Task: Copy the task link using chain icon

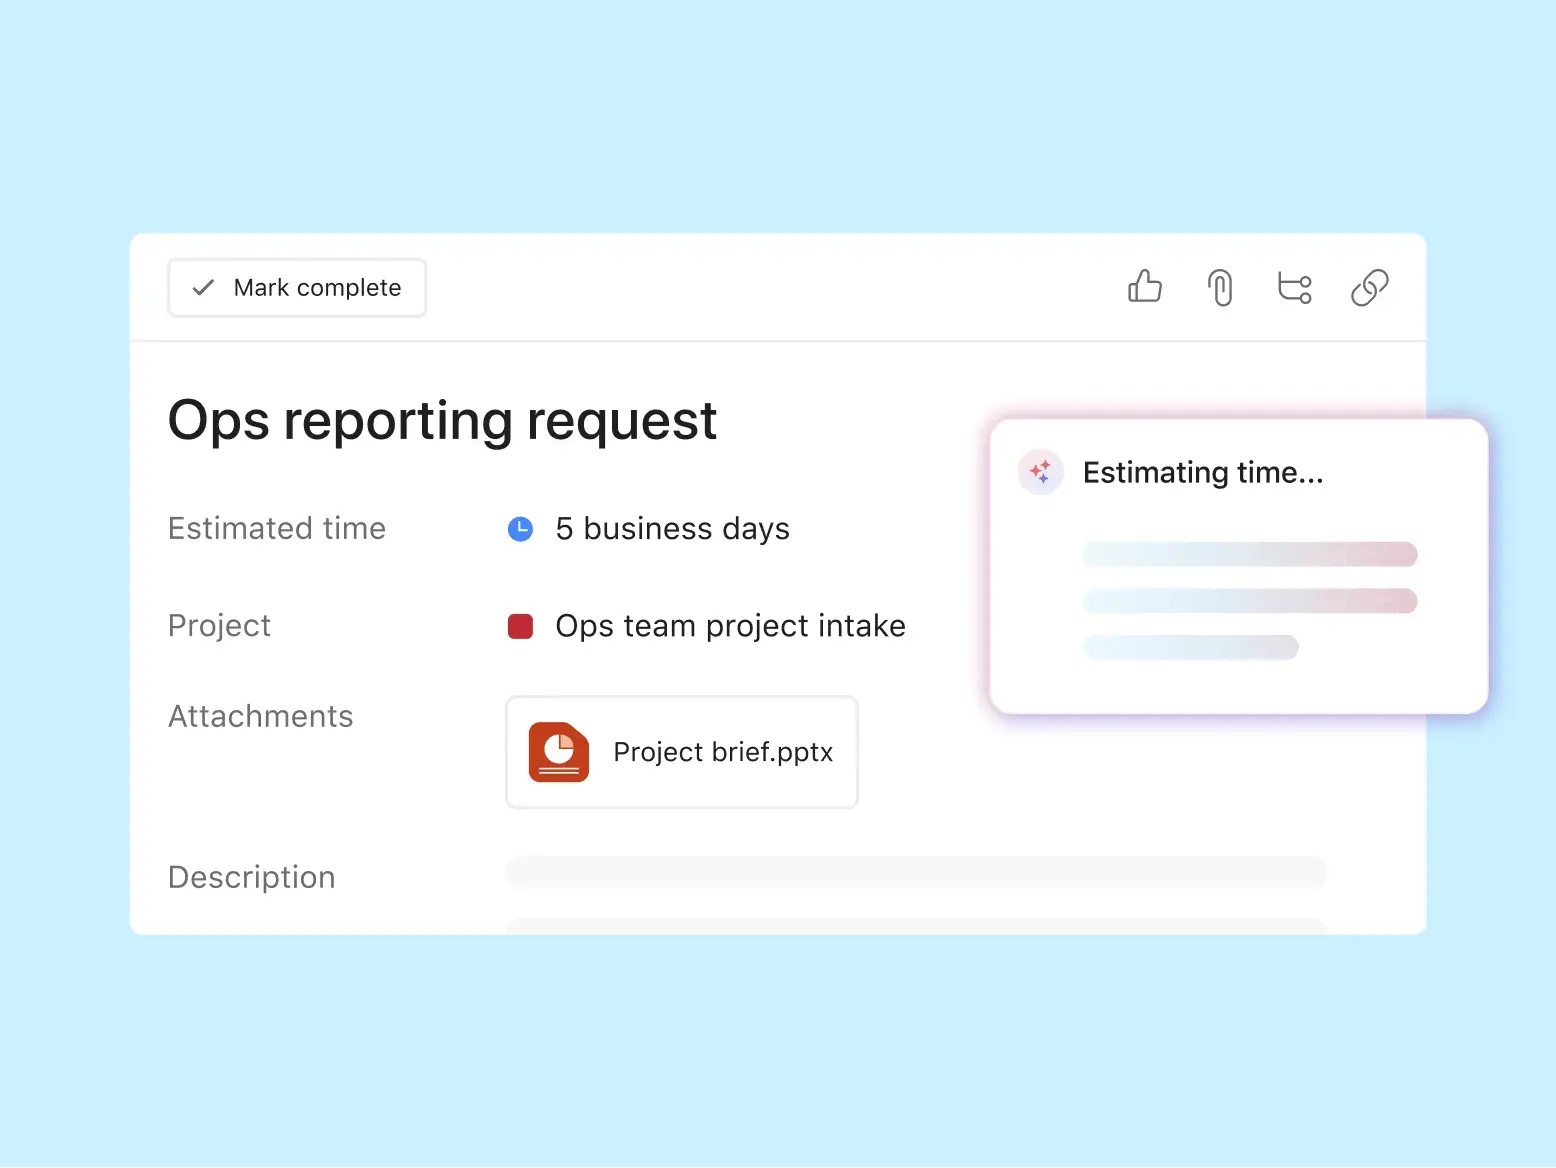Action: tap(1369, 288)
